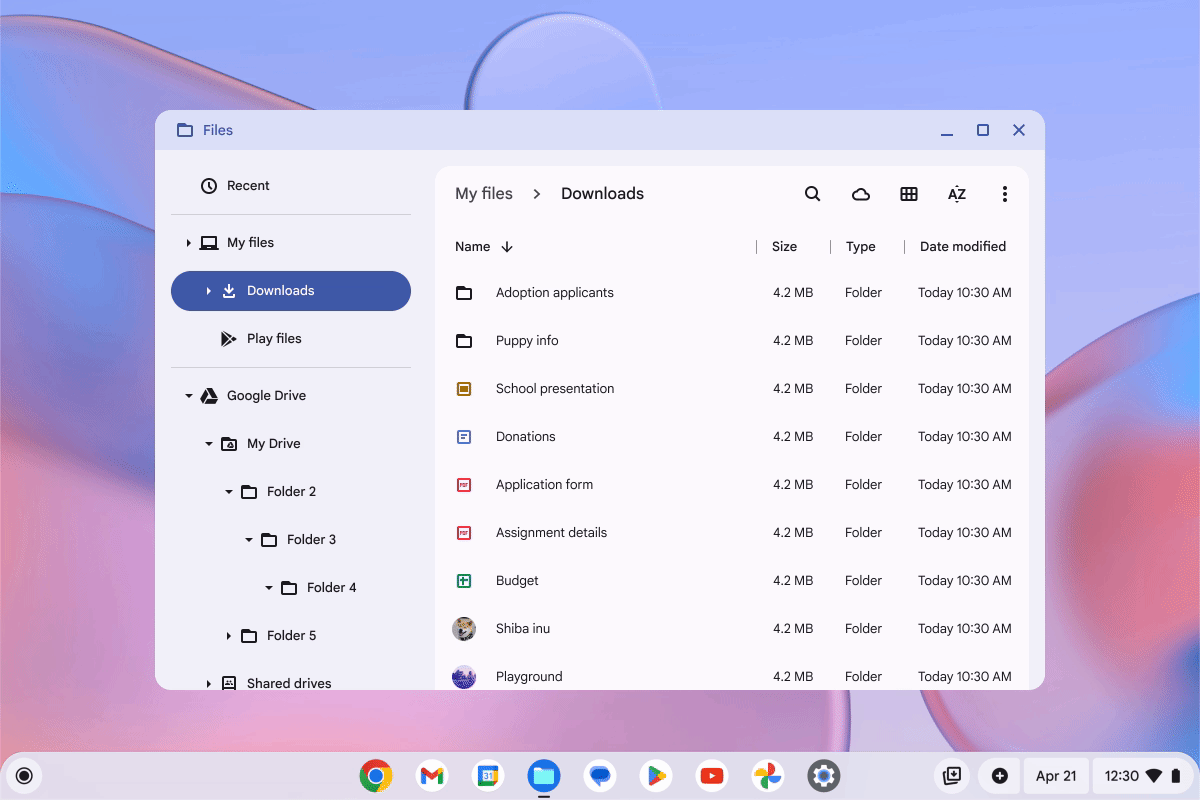
Task: Click the Downloads breadcrumb
Action: pos(602,194)
